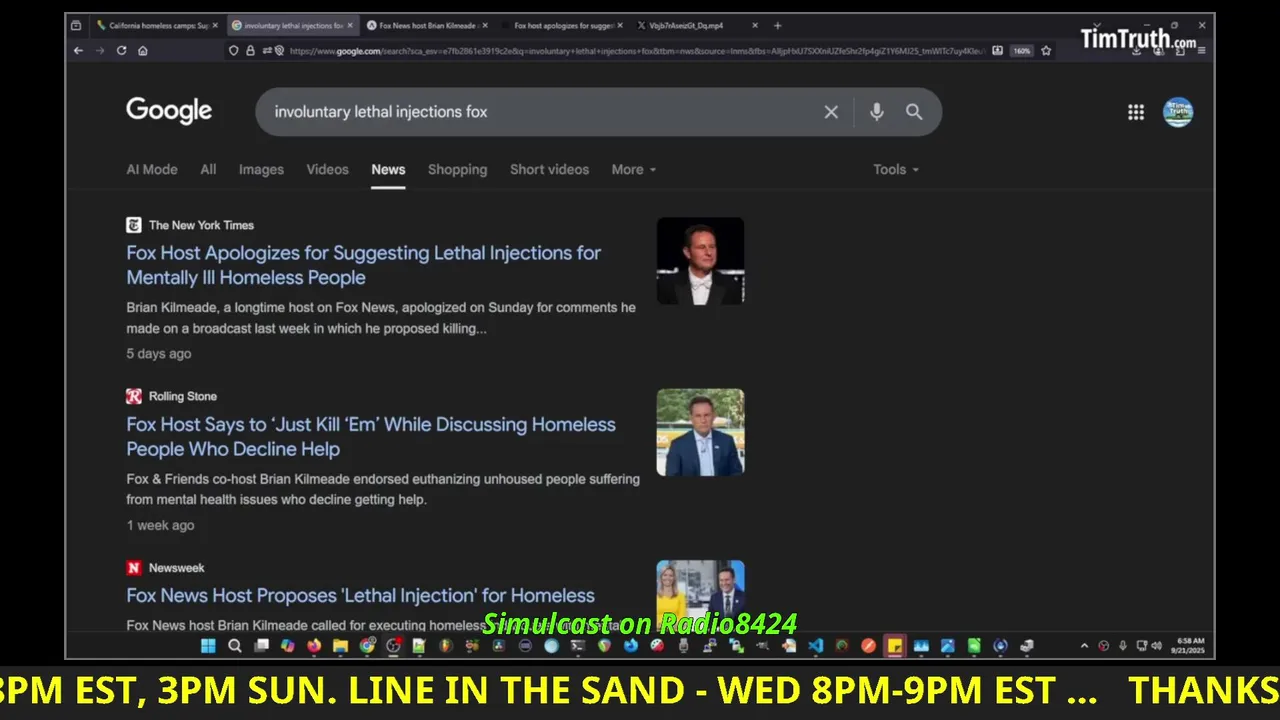Open Visual Studio Code from taskbar

tap(814, 646)
